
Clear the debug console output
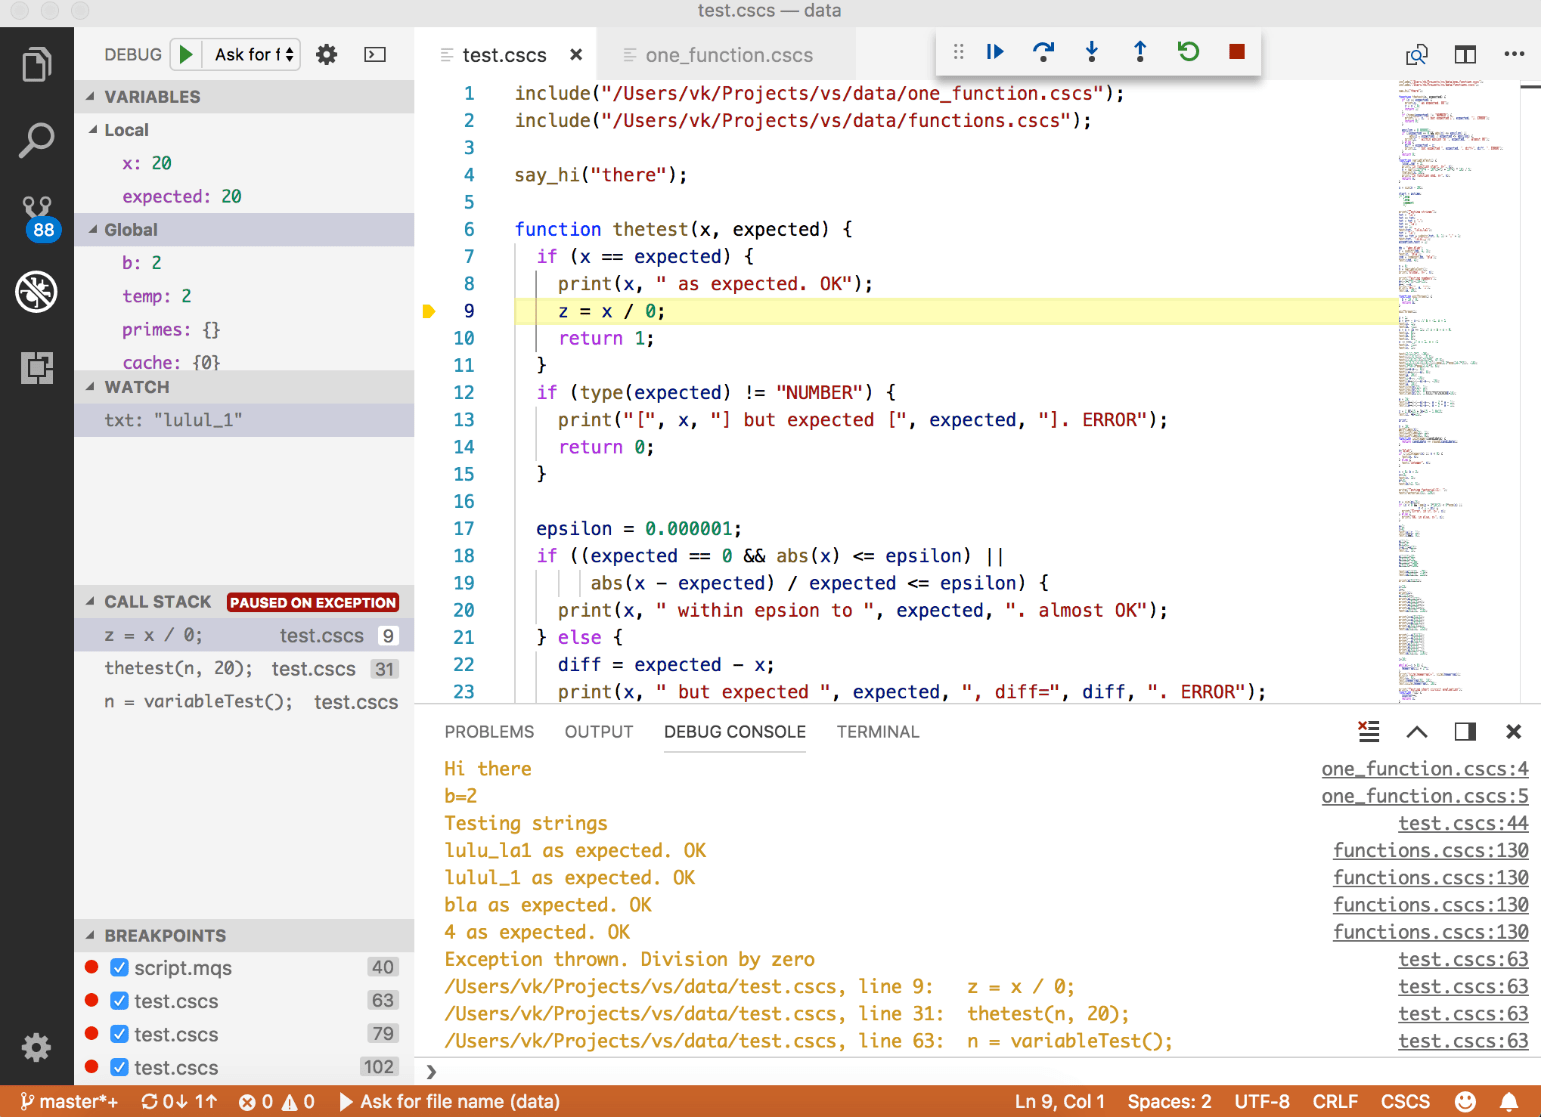(1368, 731)
